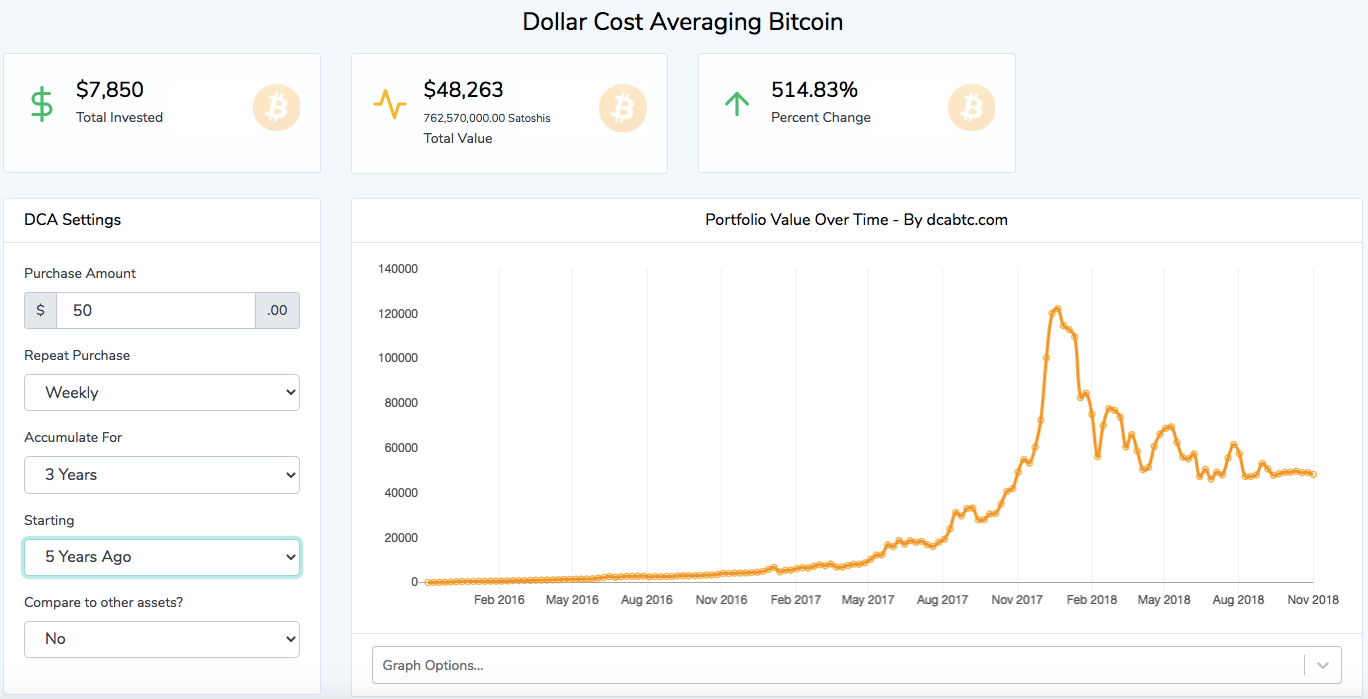Click the Bitcoin logo on Percent Change card

pyautogui.click(x=971, y=107)
